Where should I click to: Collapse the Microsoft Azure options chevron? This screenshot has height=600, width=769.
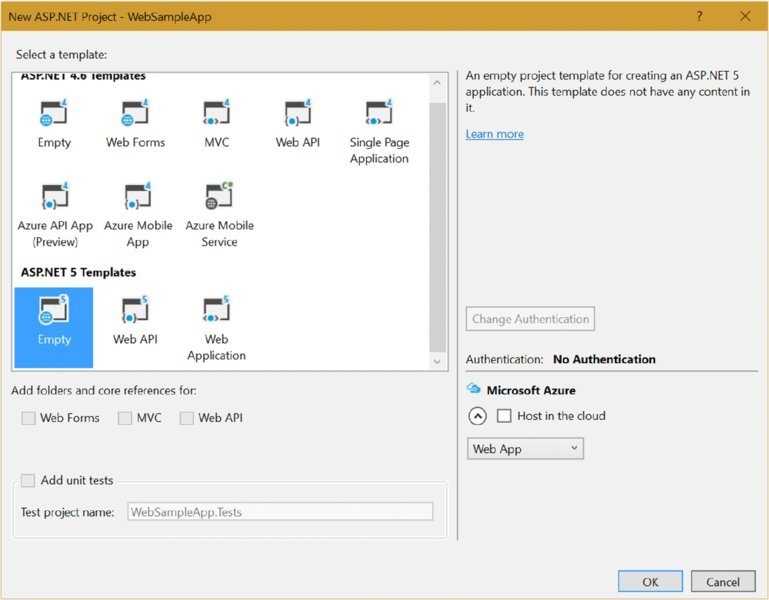[478, 416]
